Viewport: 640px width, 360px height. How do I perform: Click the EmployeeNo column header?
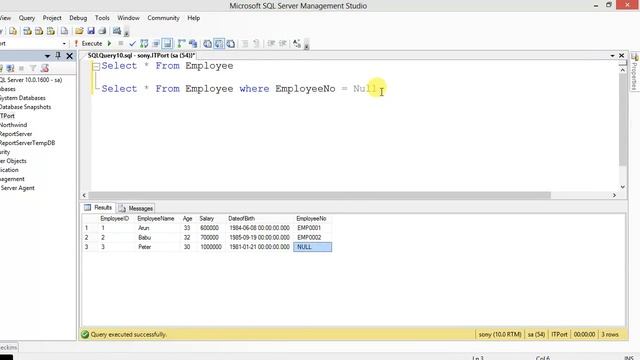tap(312, 219)
